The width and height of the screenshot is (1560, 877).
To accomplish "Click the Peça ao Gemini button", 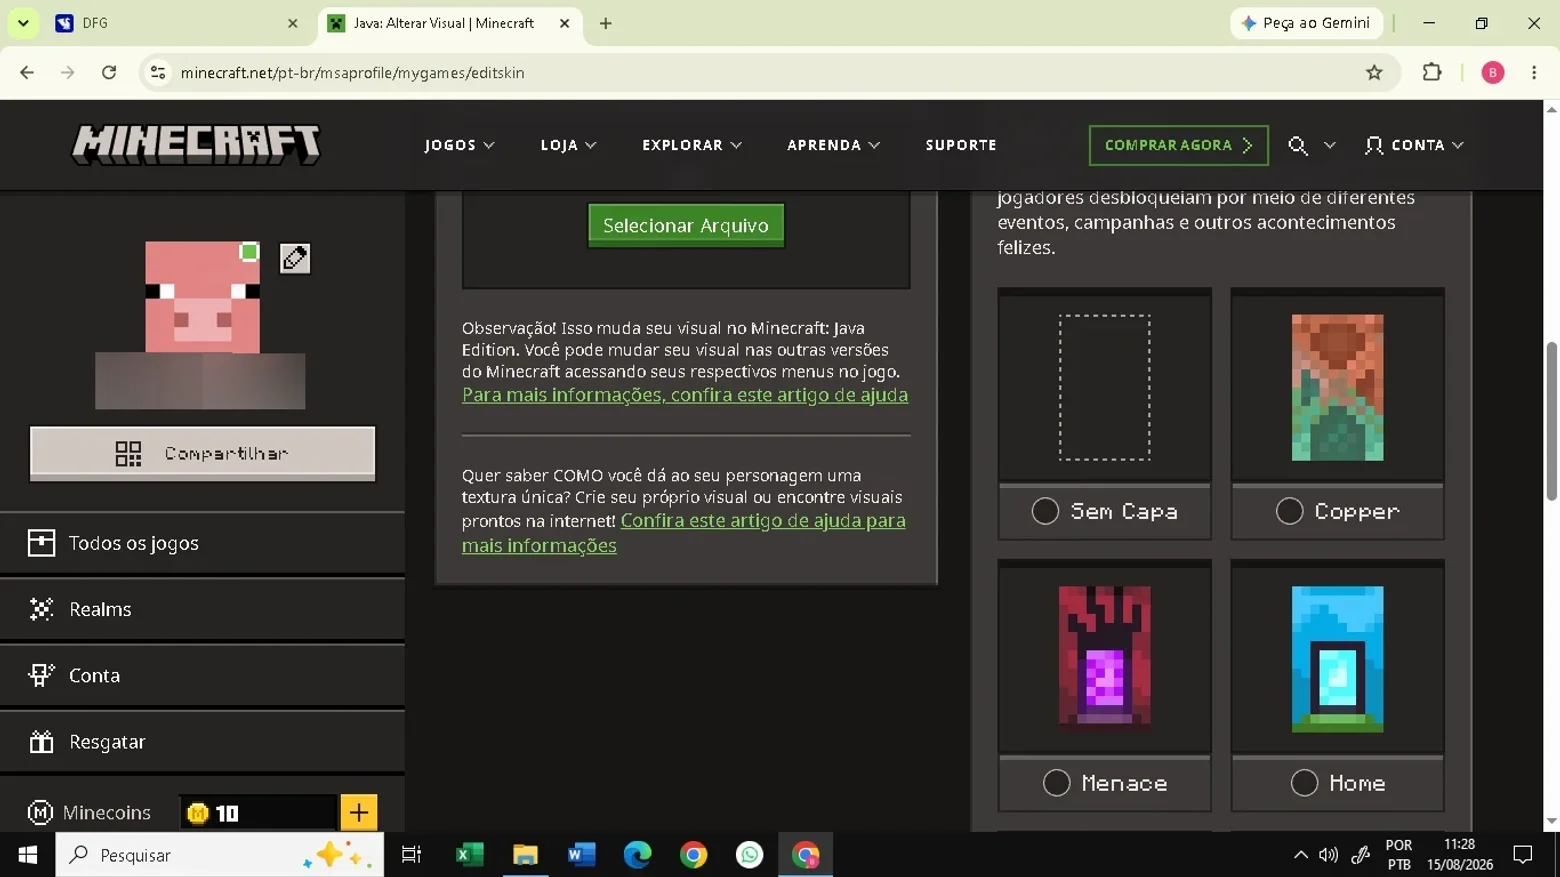I will coord(1306,23).
